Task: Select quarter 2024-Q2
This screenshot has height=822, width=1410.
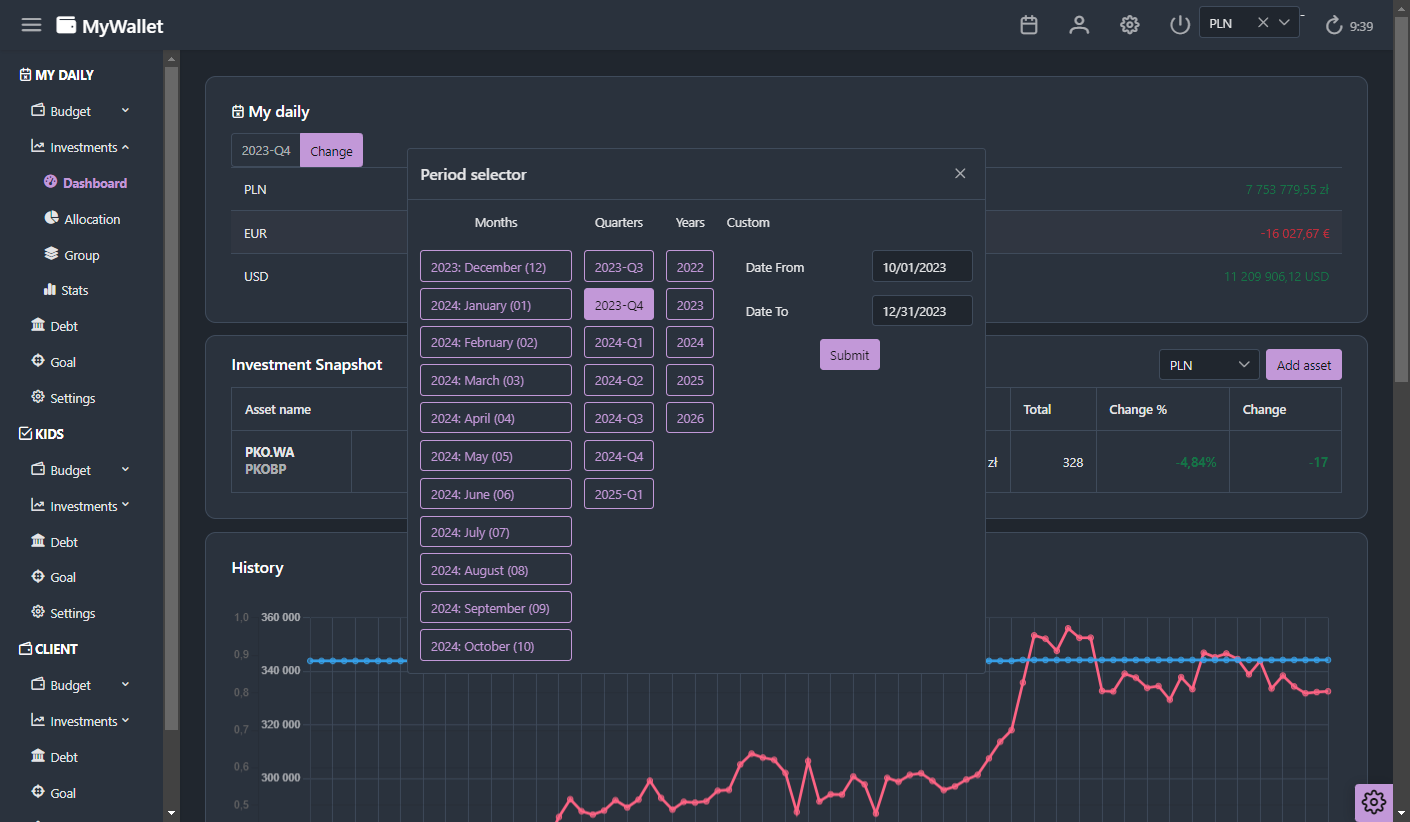Action: point(619,380)
